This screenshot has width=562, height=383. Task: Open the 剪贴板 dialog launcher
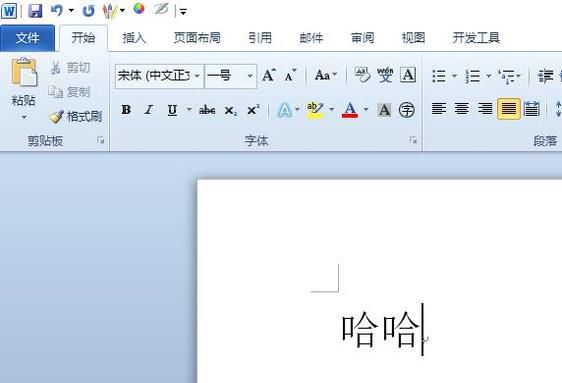point(101,140)
